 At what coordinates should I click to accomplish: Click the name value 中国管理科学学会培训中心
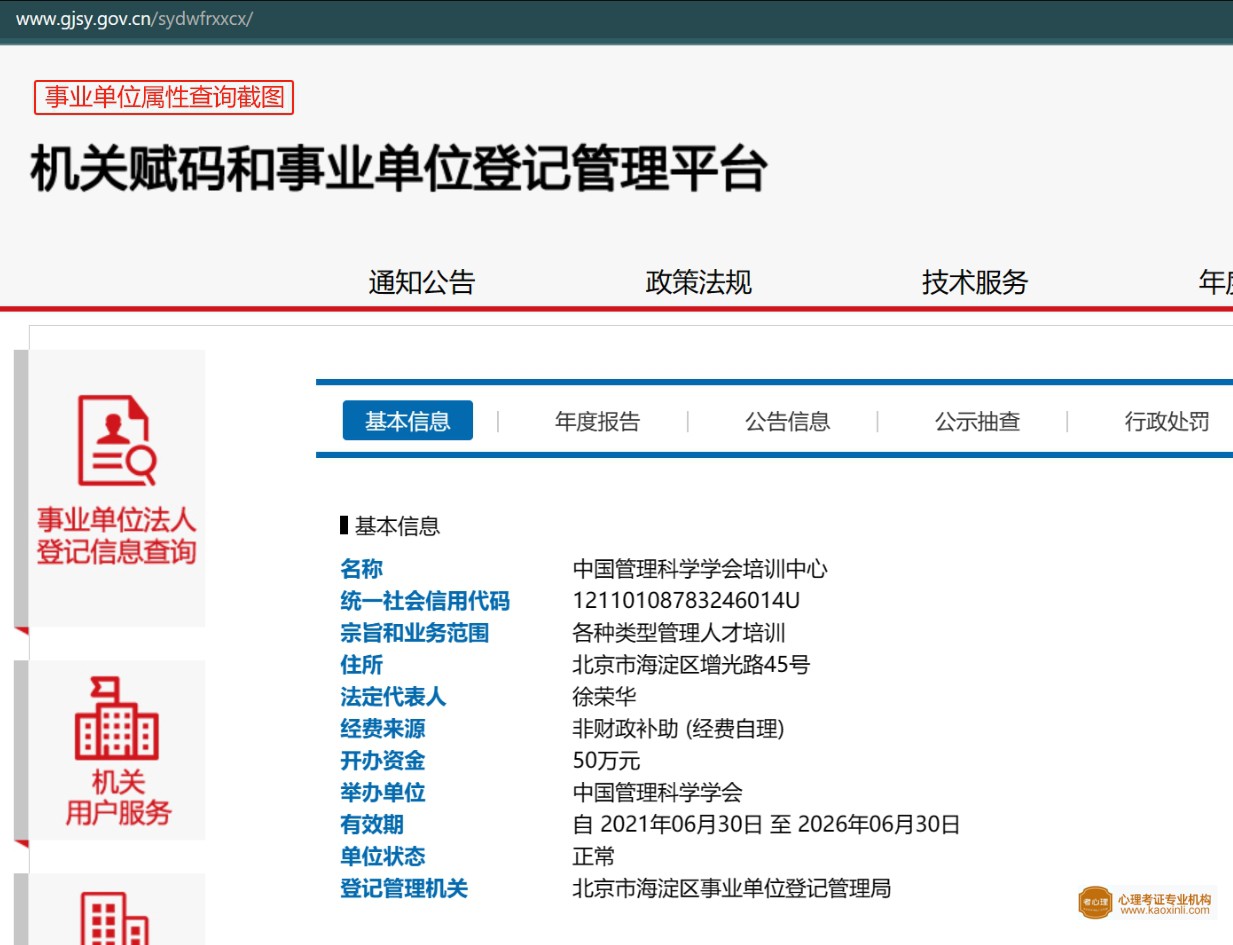click(700, 570)
